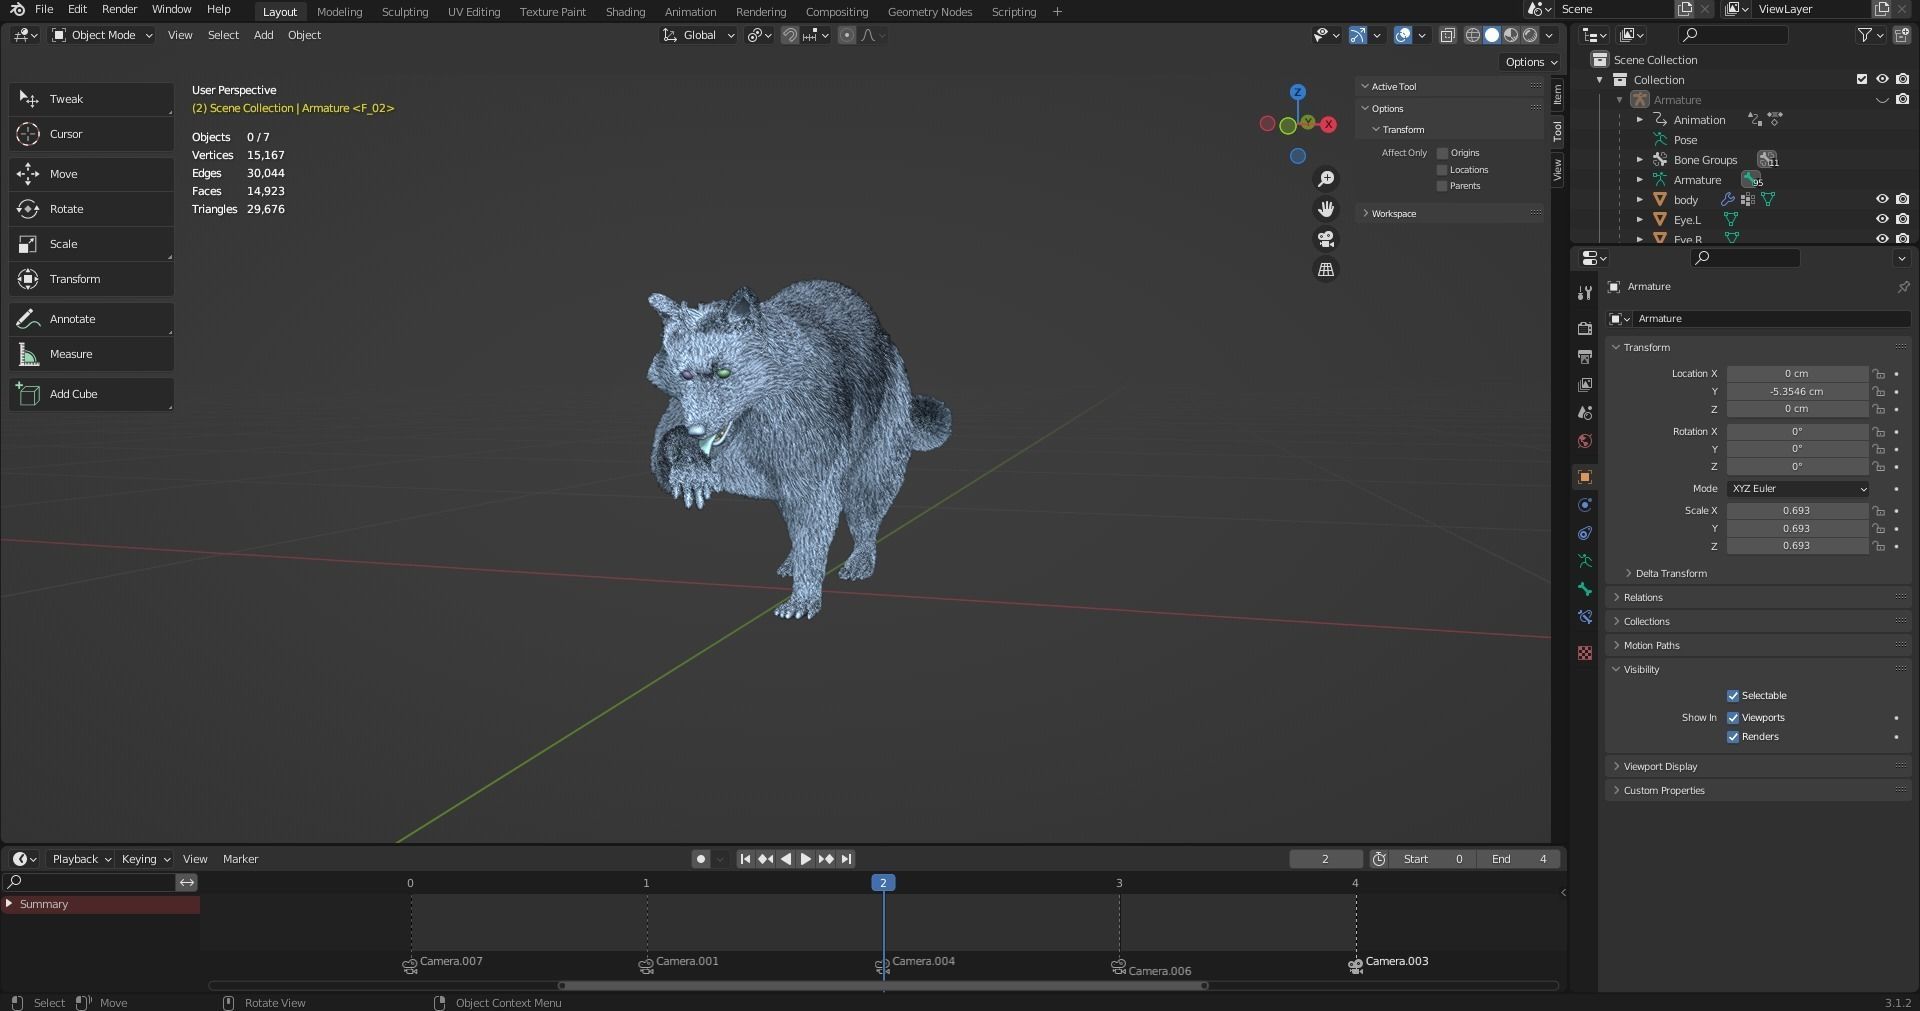Switch perspective/orthographic grid icon
This screenshot has width=1920, height=1011.
(1326, 269)
